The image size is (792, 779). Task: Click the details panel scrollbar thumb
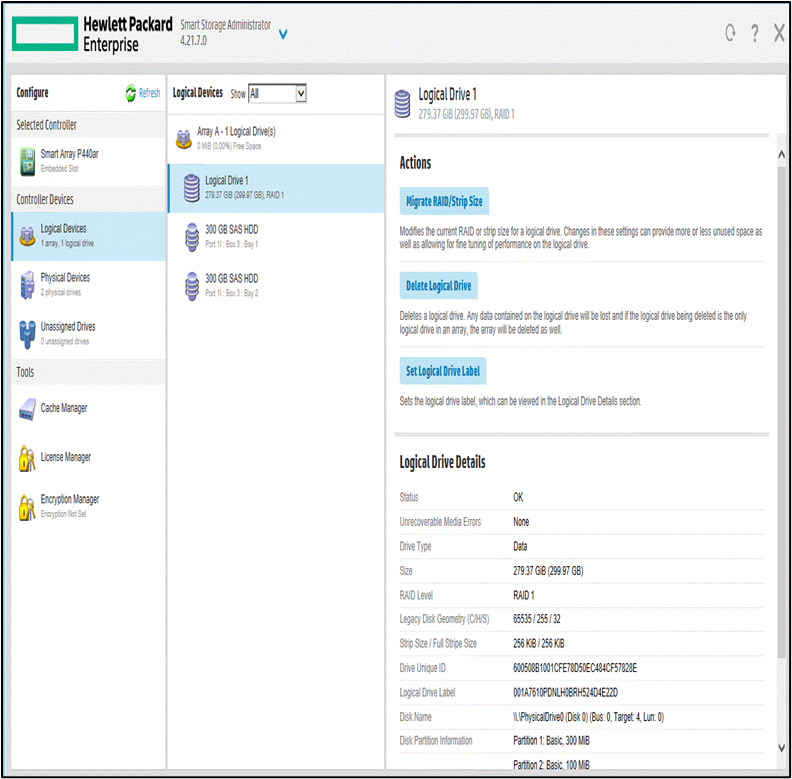click(781, 412)
